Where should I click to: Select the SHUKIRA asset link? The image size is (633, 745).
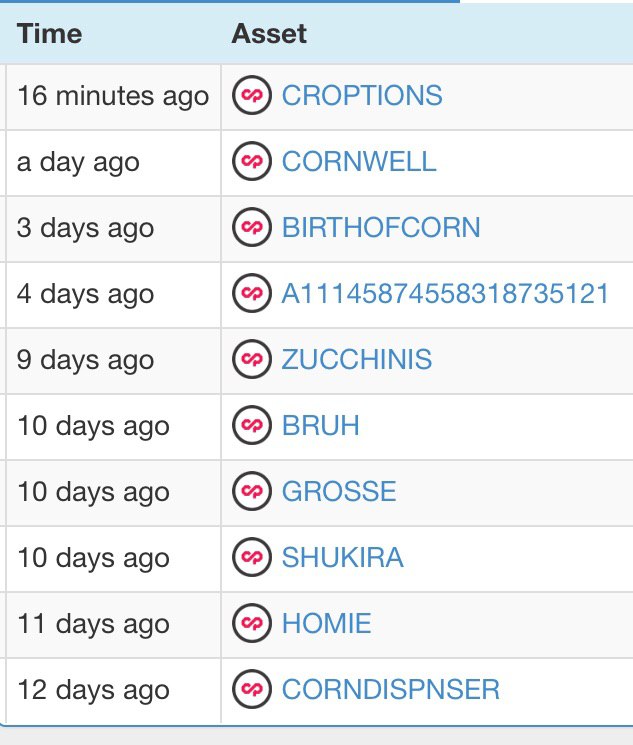click(343, 558)
